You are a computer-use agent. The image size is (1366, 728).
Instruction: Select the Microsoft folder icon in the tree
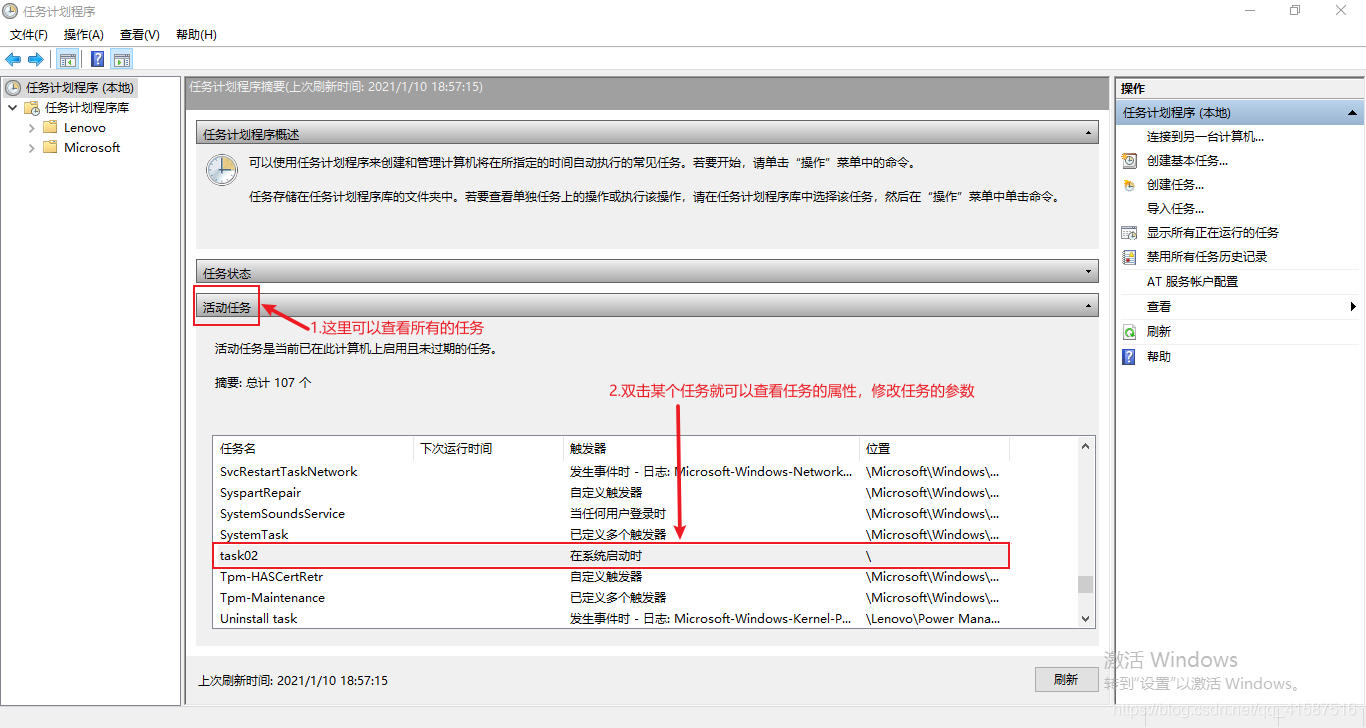50,147
